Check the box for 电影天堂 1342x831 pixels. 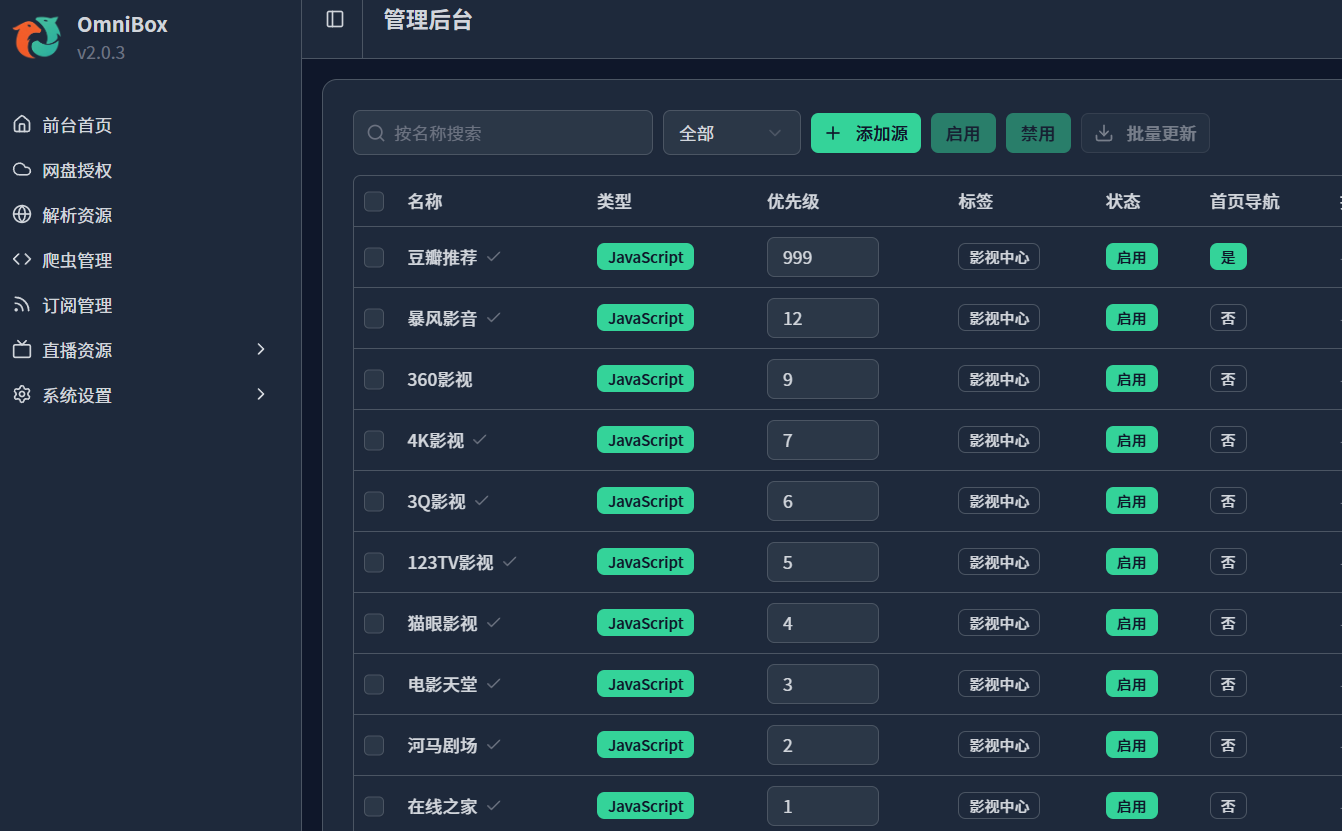pos(374,684)
